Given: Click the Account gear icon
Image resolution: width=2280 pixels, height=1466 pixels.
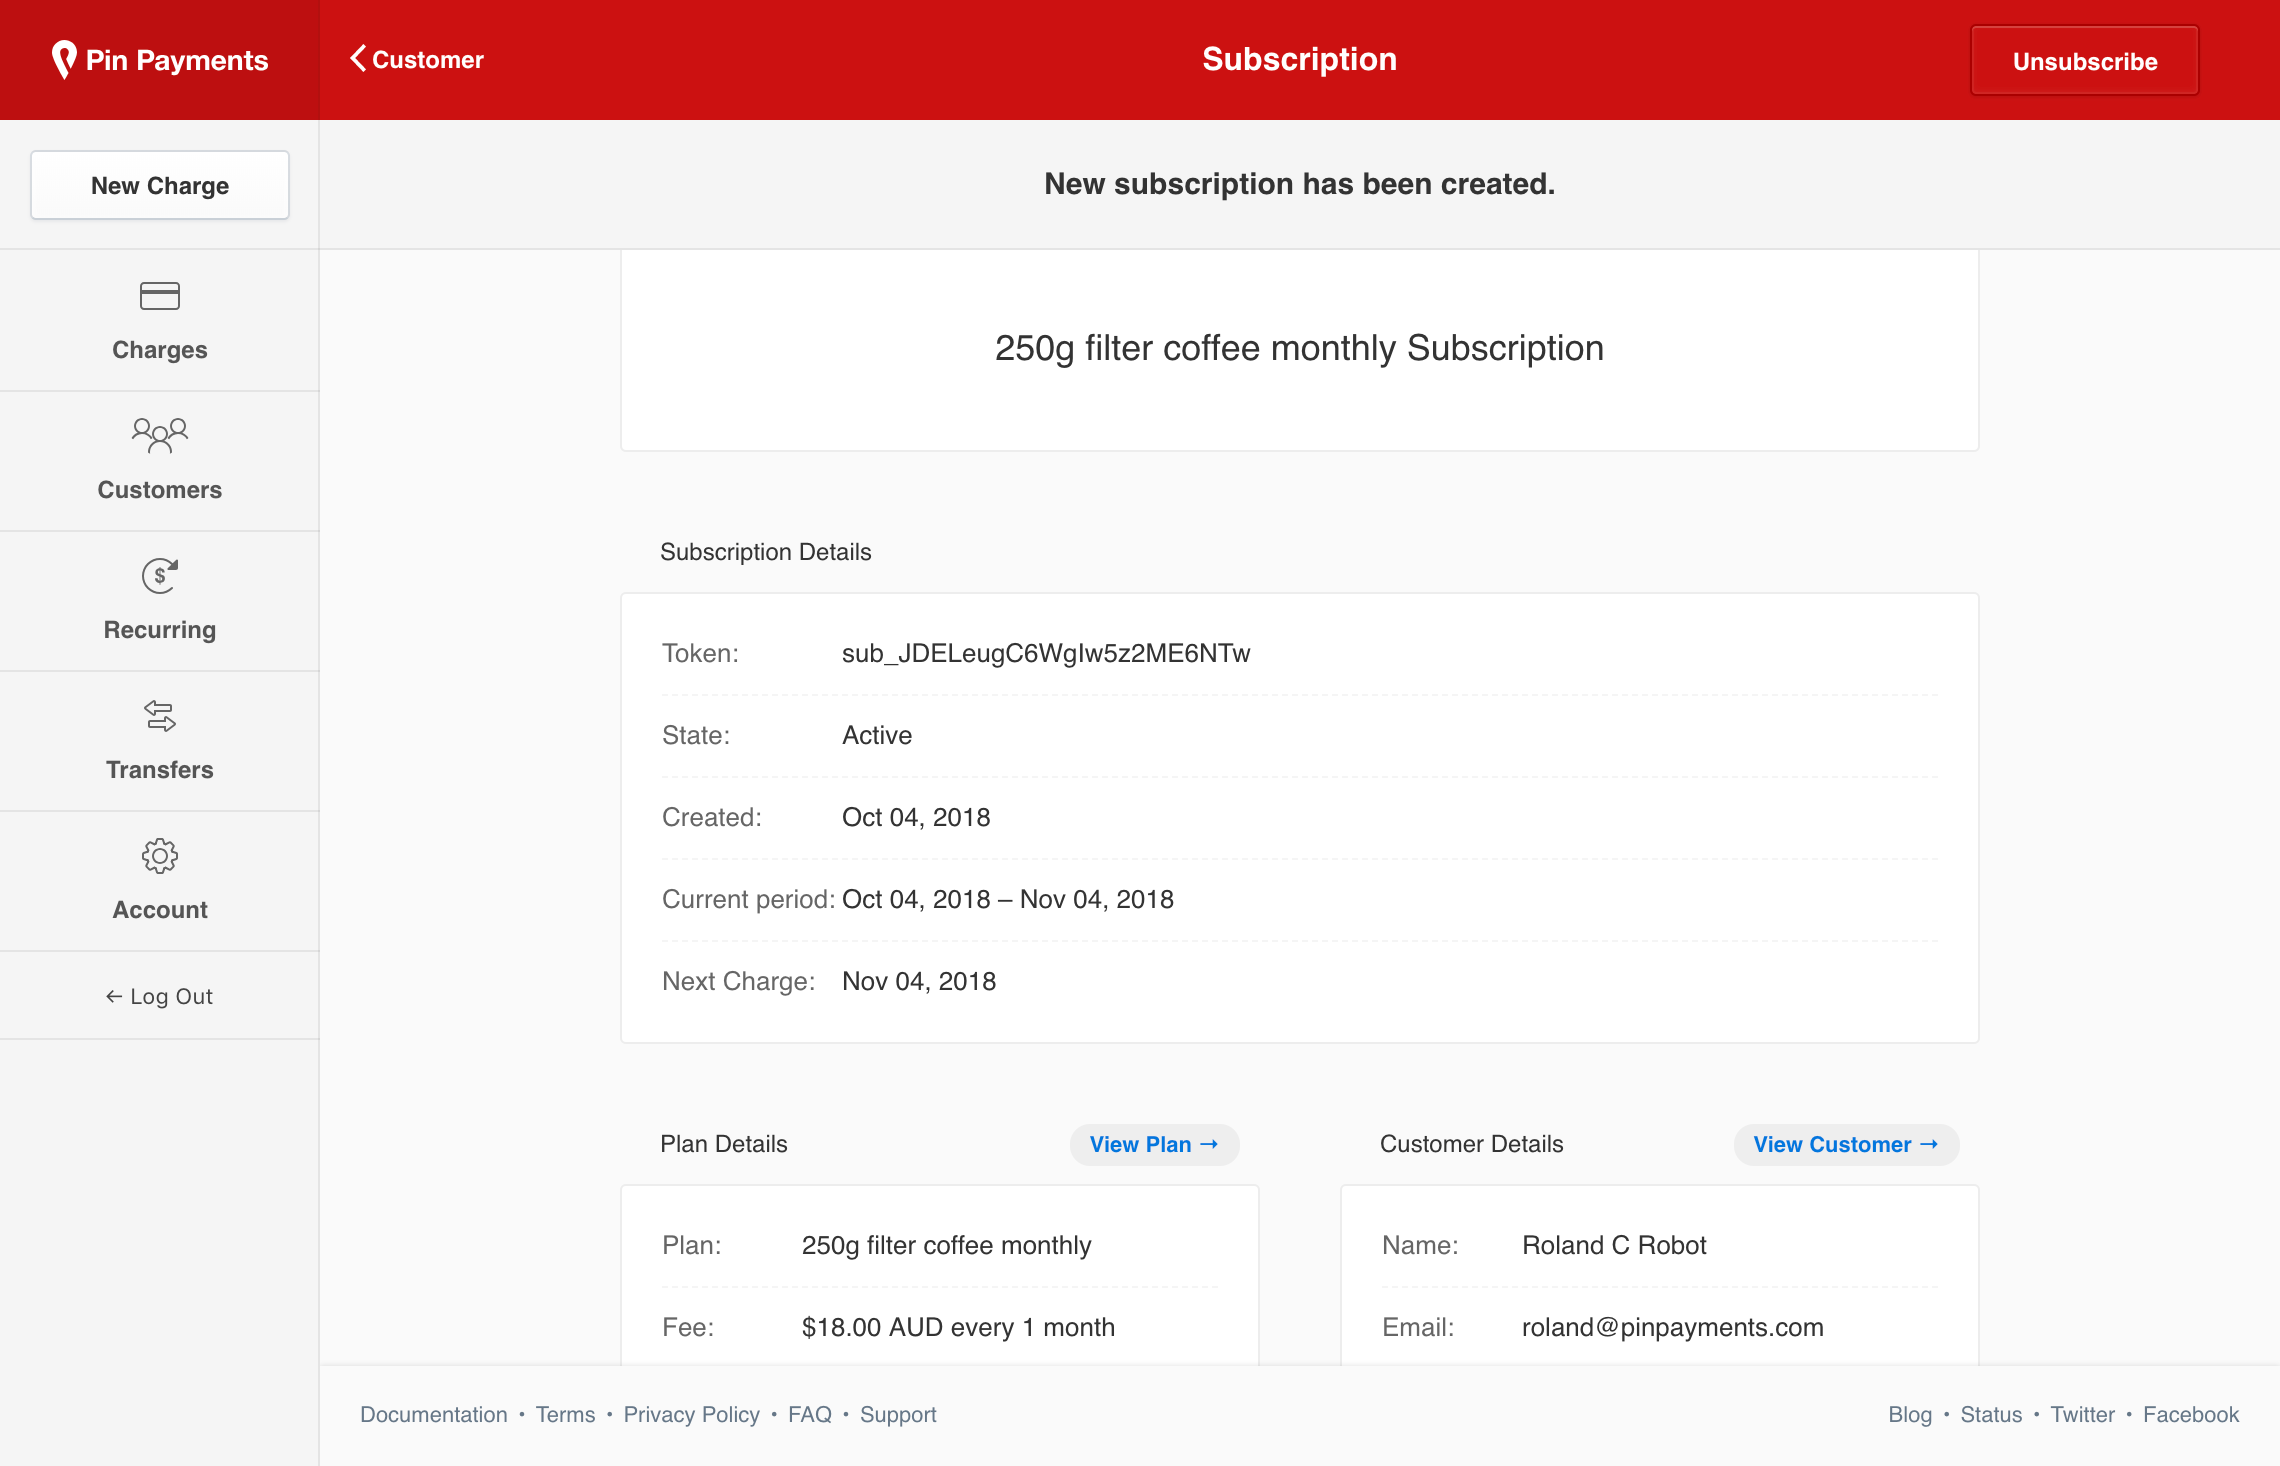Looking at the screenshot, I should pyautogui.click(x=160, y=856).
